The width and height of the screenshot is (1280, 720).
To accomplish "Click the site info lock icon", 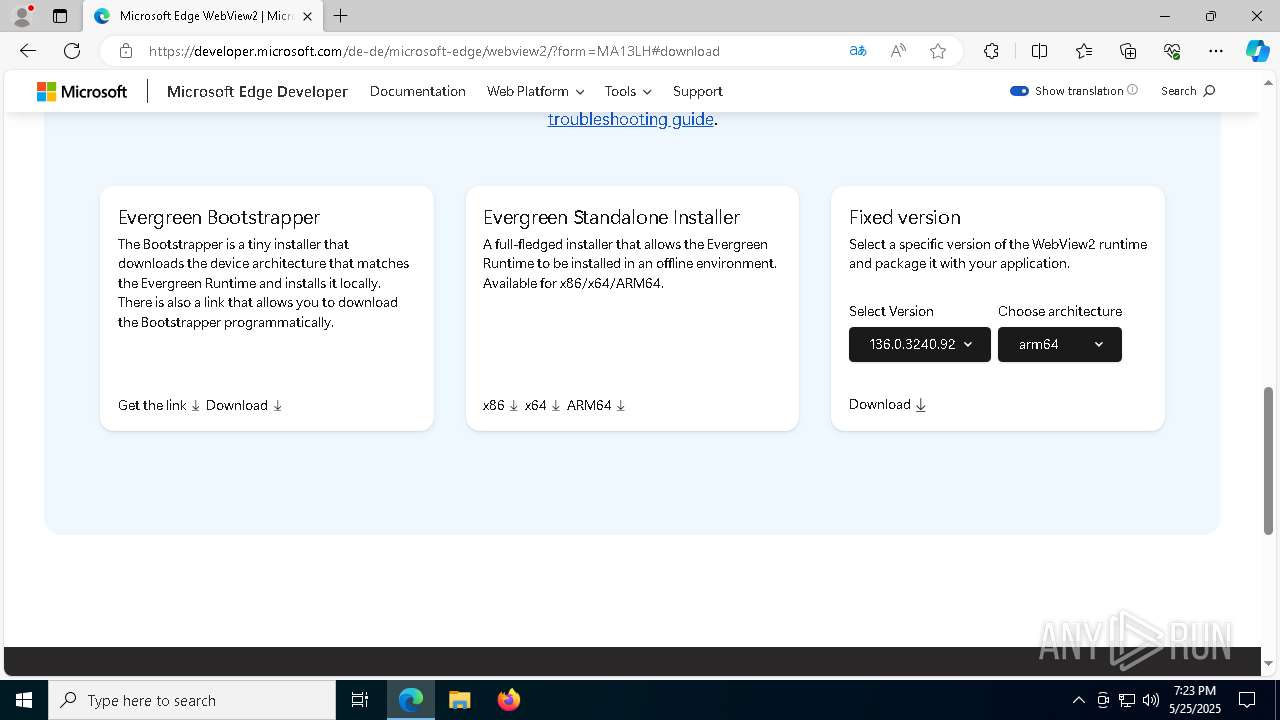I will pos(126,51).
